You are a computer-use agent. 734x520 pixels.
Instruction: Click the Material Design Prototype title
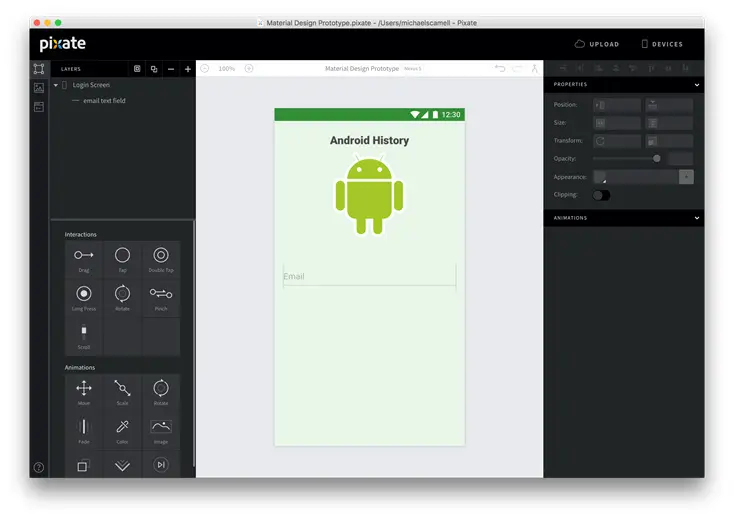362,69
